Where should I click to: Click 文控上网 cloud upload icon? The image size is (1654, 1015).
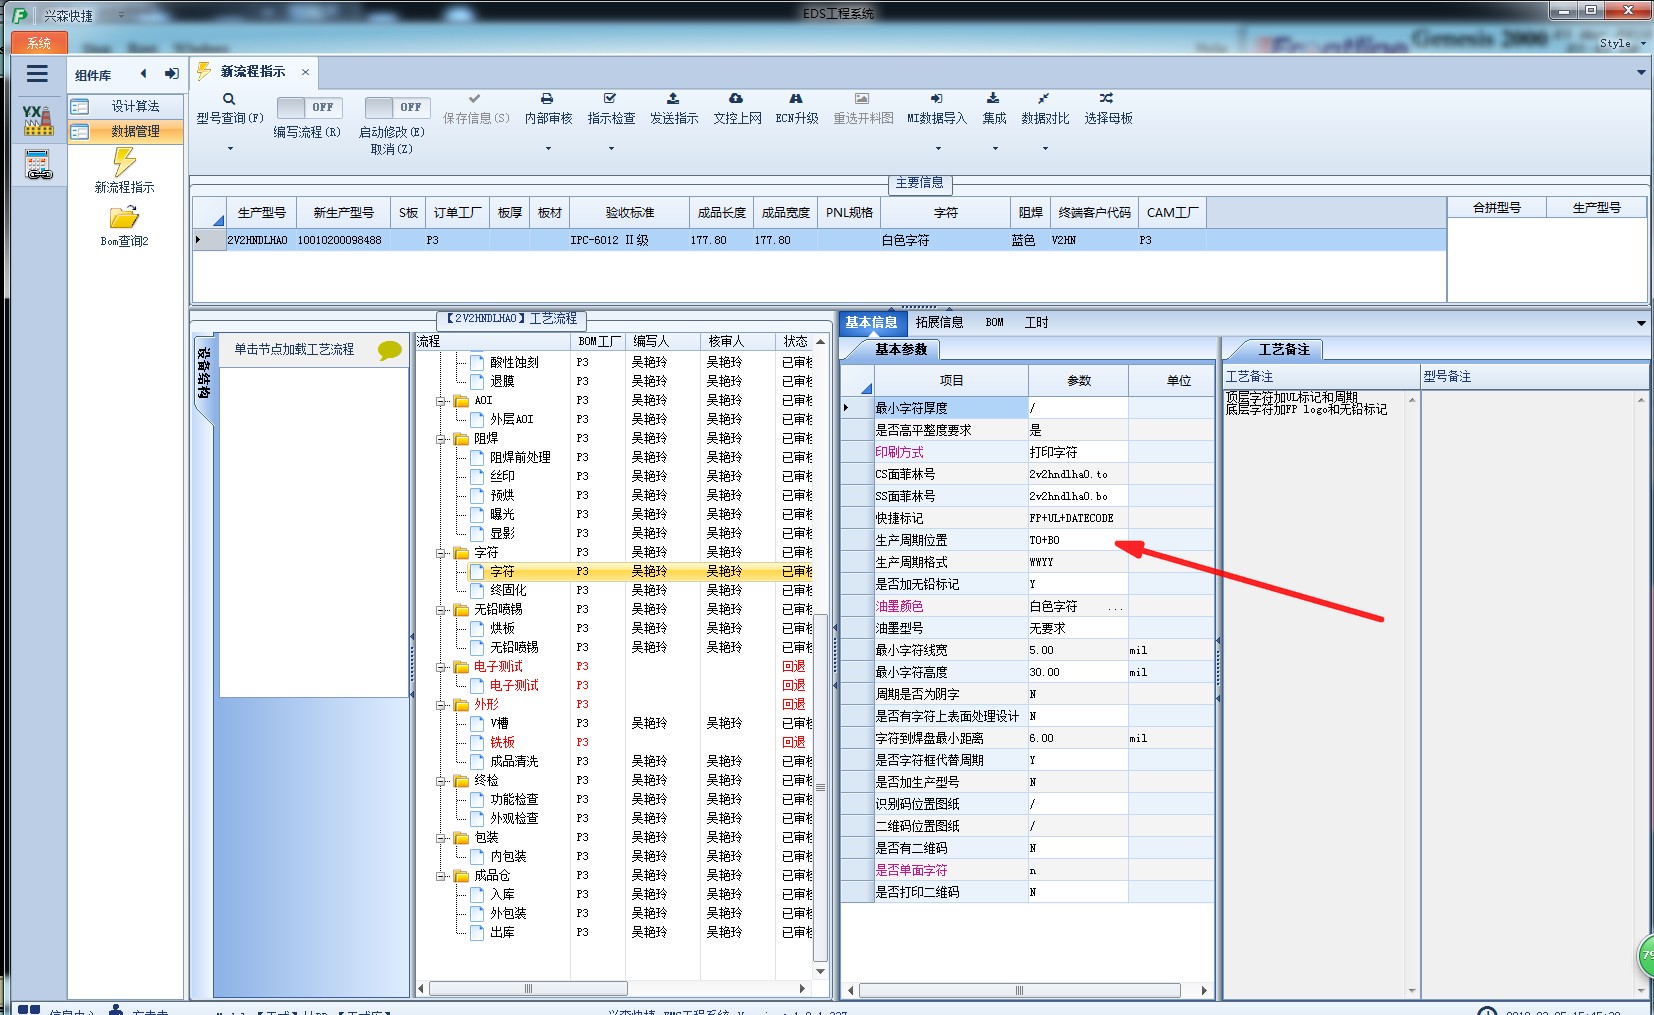click(736, 99)
